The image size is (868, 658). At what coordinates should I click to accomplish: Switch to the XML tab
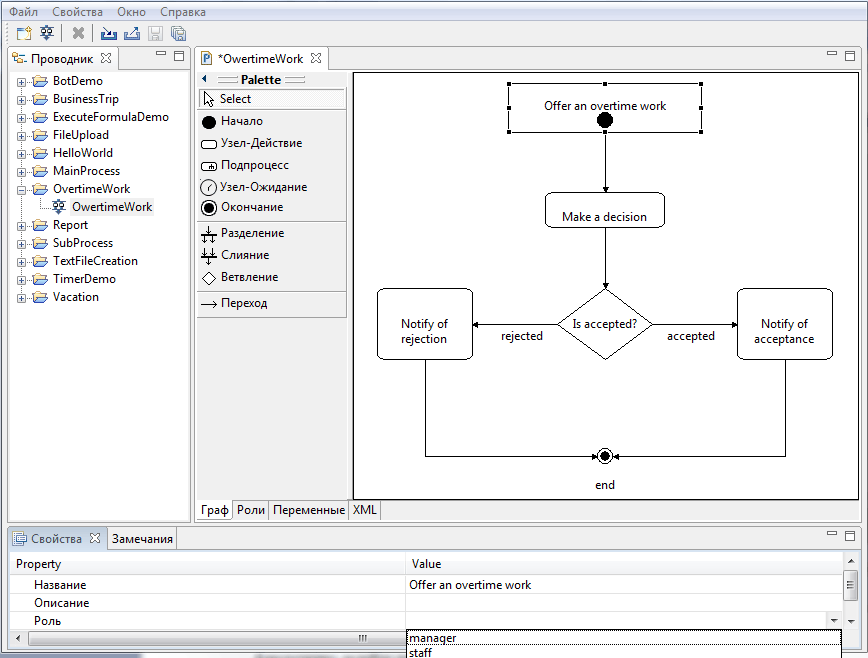[x=364, y=510]
